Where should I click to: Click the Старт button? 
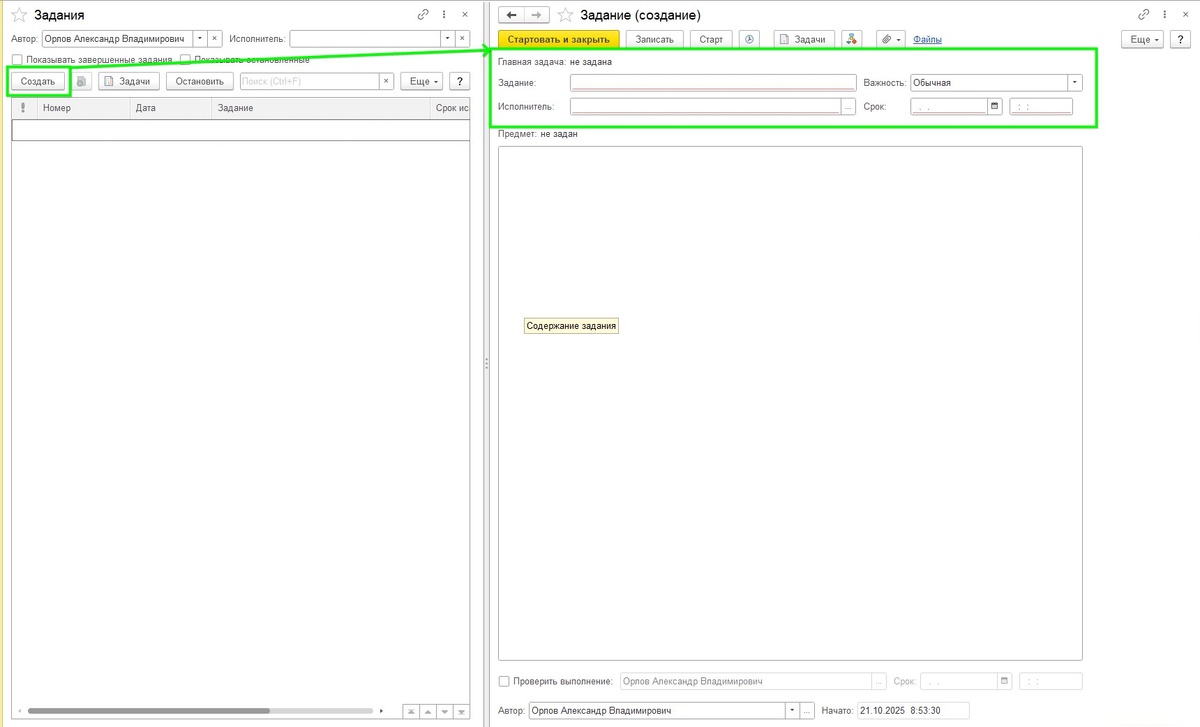711,39
